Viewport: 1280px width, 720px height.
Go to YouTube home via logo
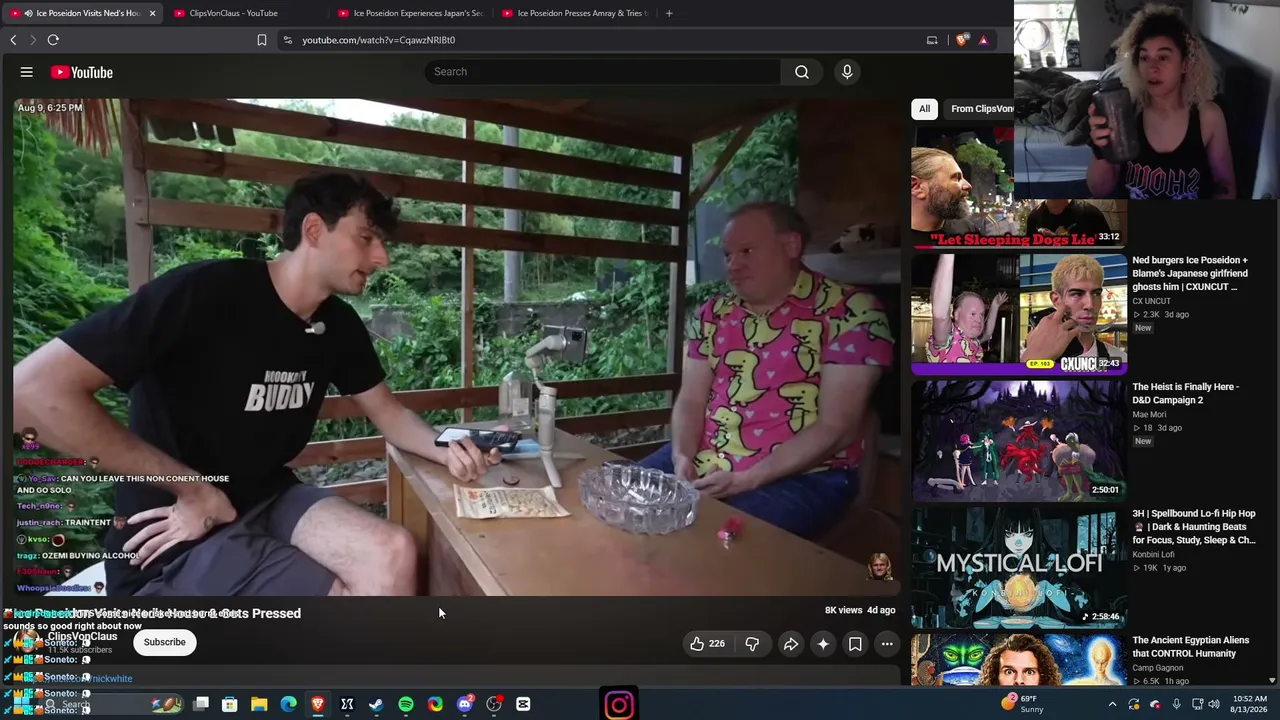pyautogui.click(x=82, y=72)
